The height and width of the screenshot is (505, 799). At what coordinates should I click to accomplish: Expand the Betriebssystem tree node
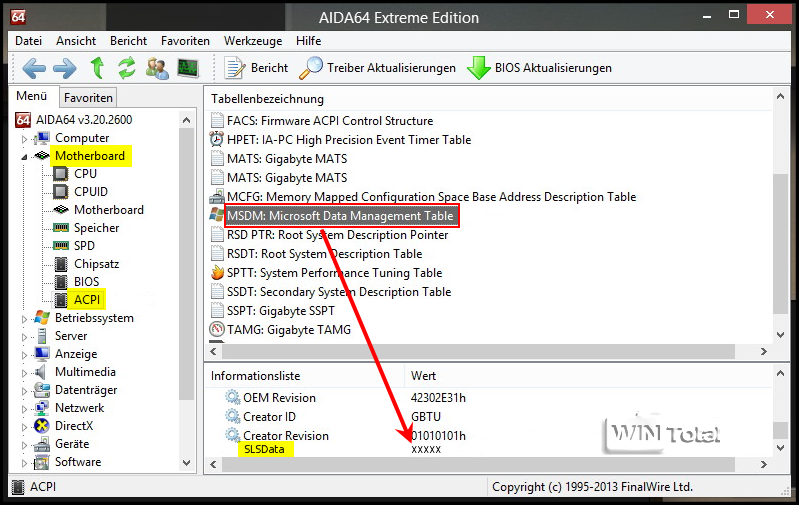click(x=24, y=319)
